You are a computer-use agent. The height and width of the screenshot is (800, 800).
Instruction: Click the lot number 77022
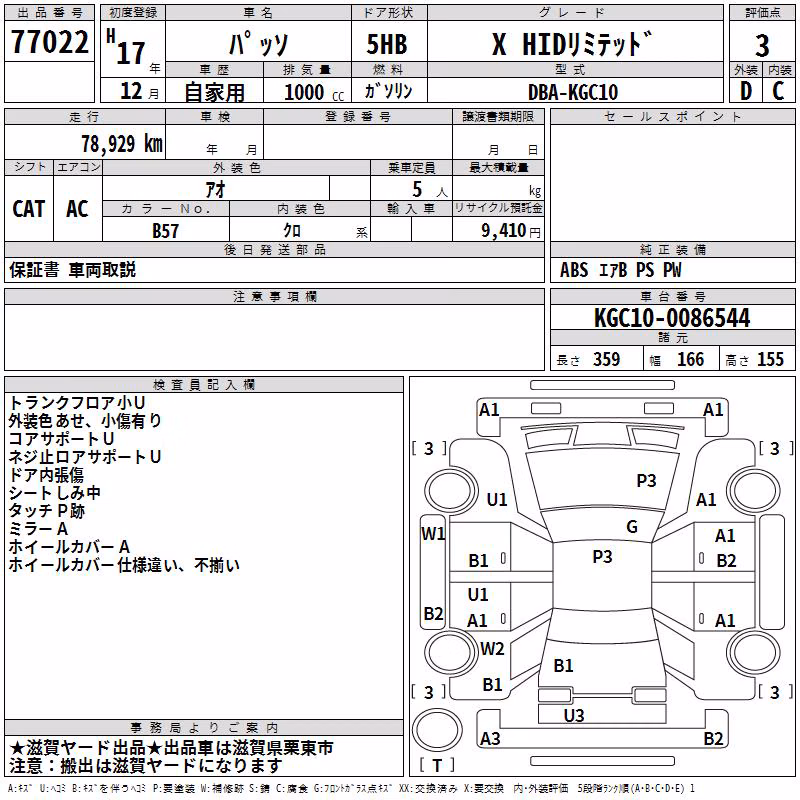49,41
